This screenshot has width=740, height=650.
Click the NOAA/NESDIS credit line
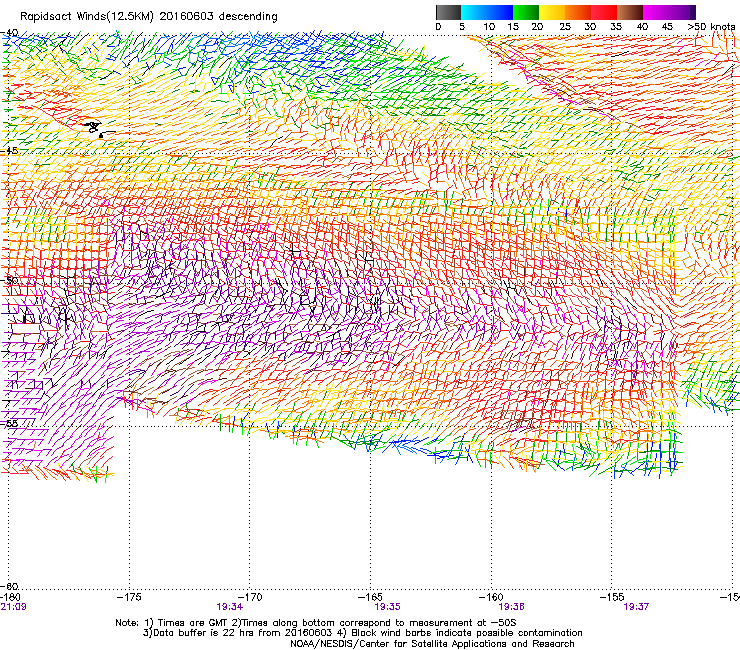(432, 644)
